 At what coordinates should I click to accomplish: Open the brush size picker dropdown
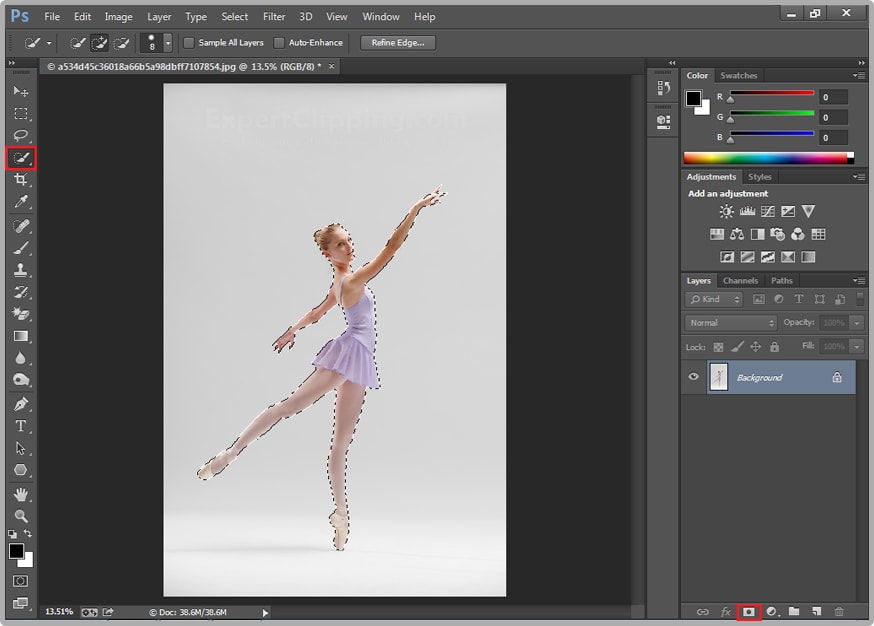(x=167, y=43)
